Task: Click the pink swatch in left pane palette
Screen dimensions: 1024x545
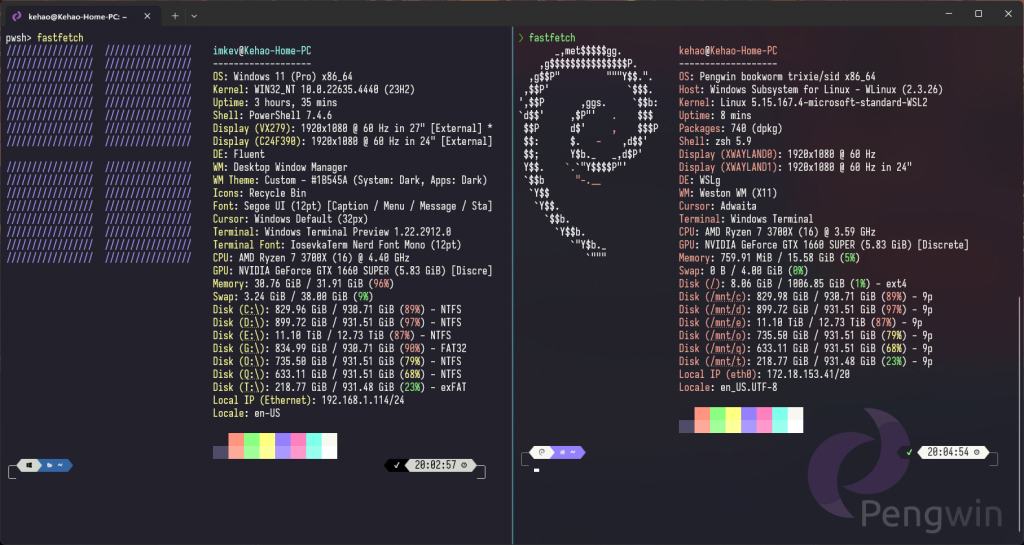Action: pyautogui.click(x=298, y=446)
